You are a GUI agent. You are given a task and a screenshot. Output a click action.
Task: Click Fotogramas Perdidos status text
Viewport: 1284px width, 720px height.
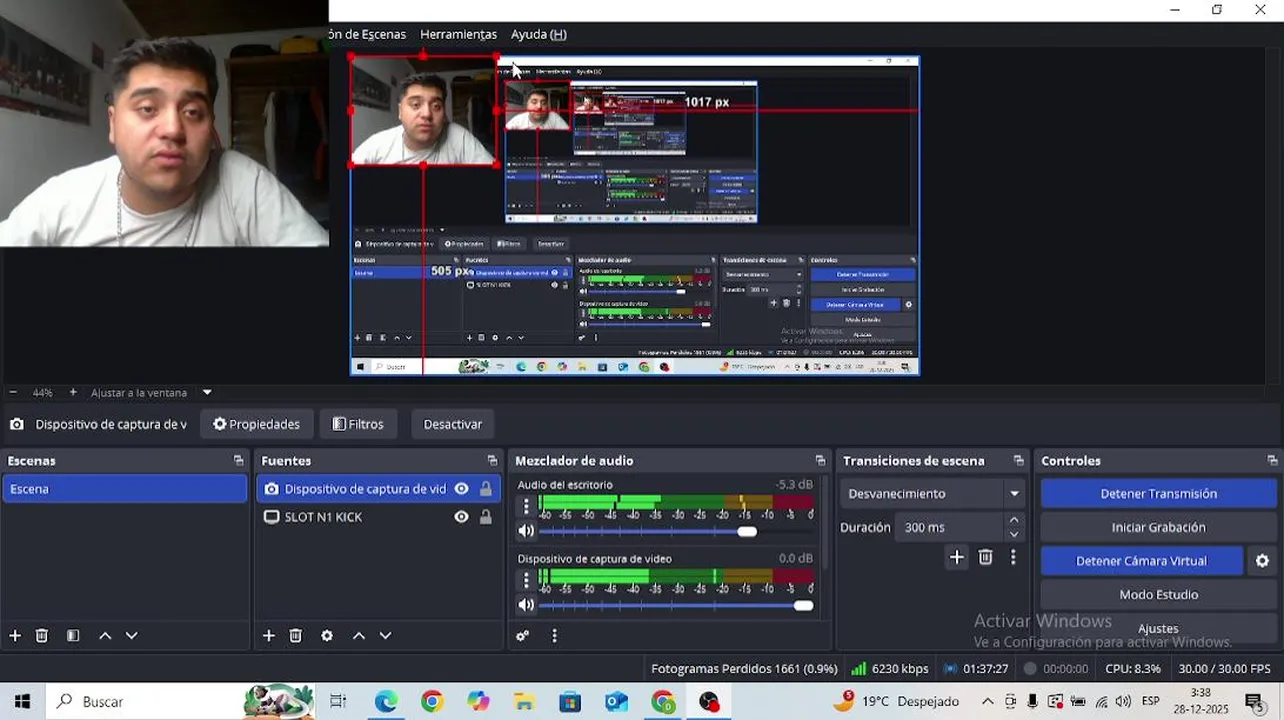[x=744, y=669]
